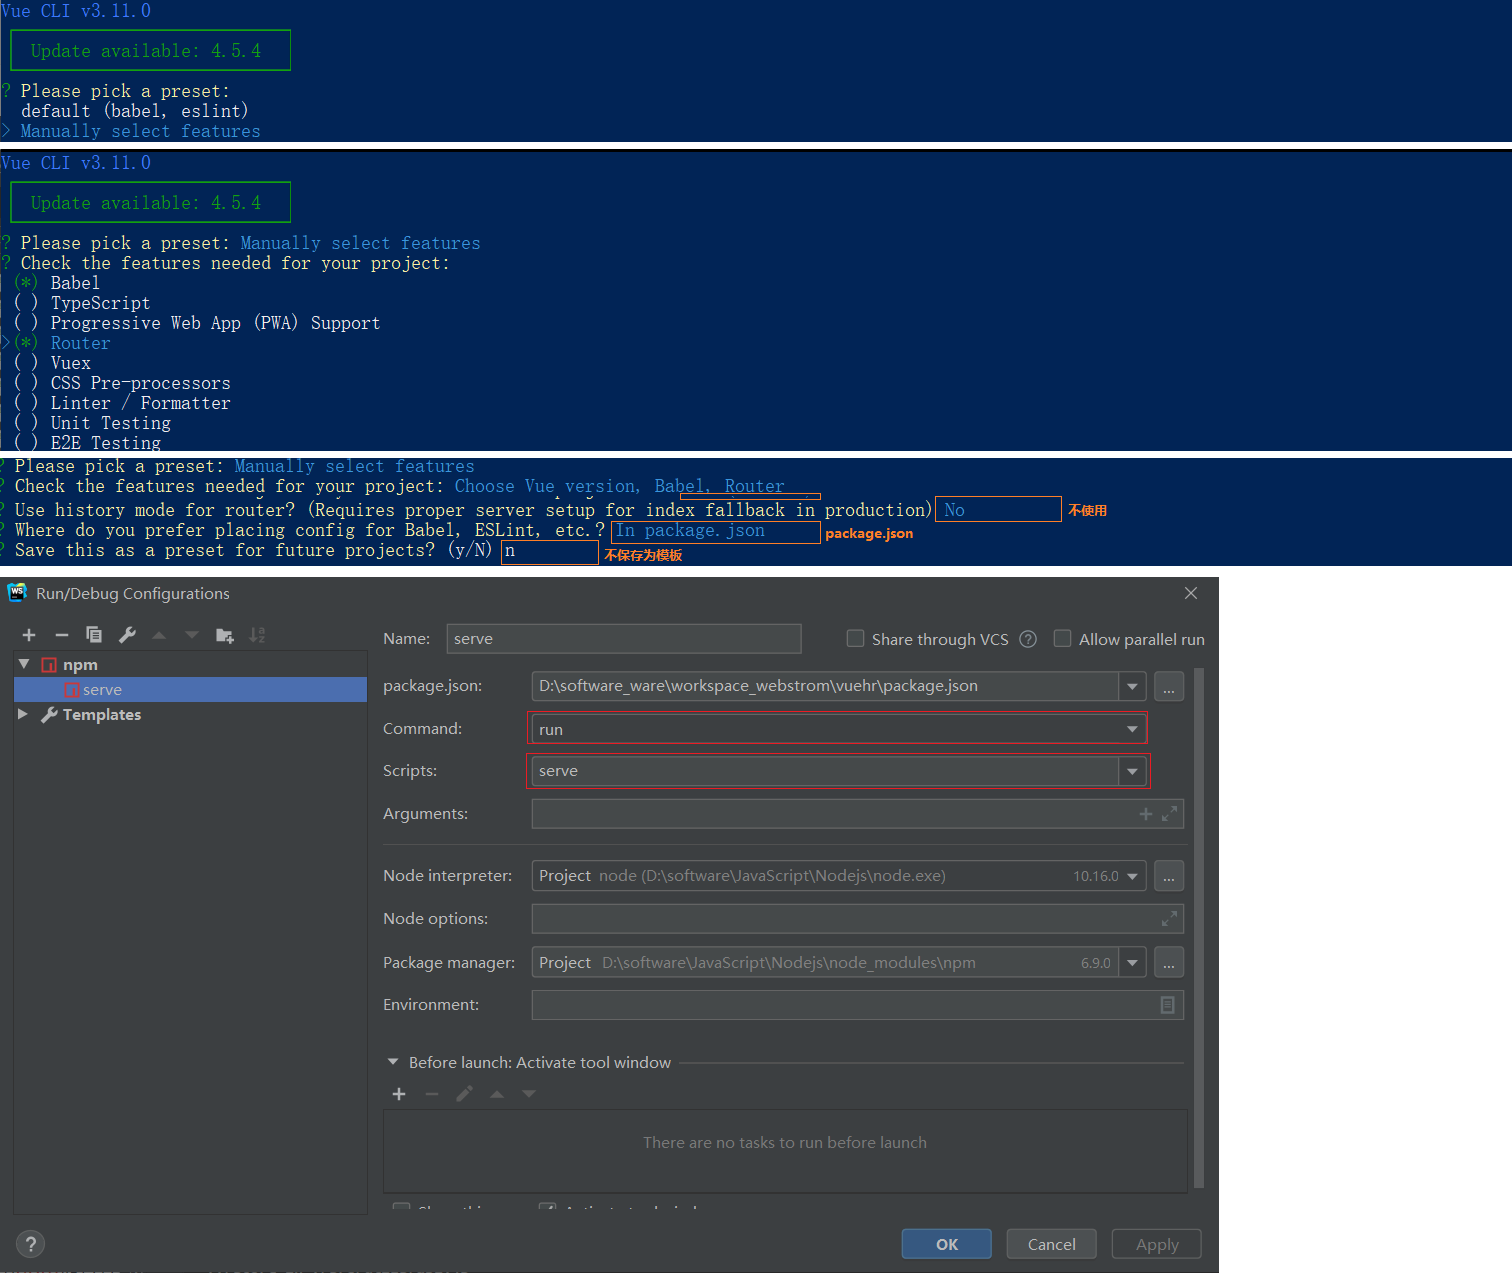Viewport: 1512px width, 1274px height.
Task: Select the serve configuration in tree
Action: (x=102, y=690)
